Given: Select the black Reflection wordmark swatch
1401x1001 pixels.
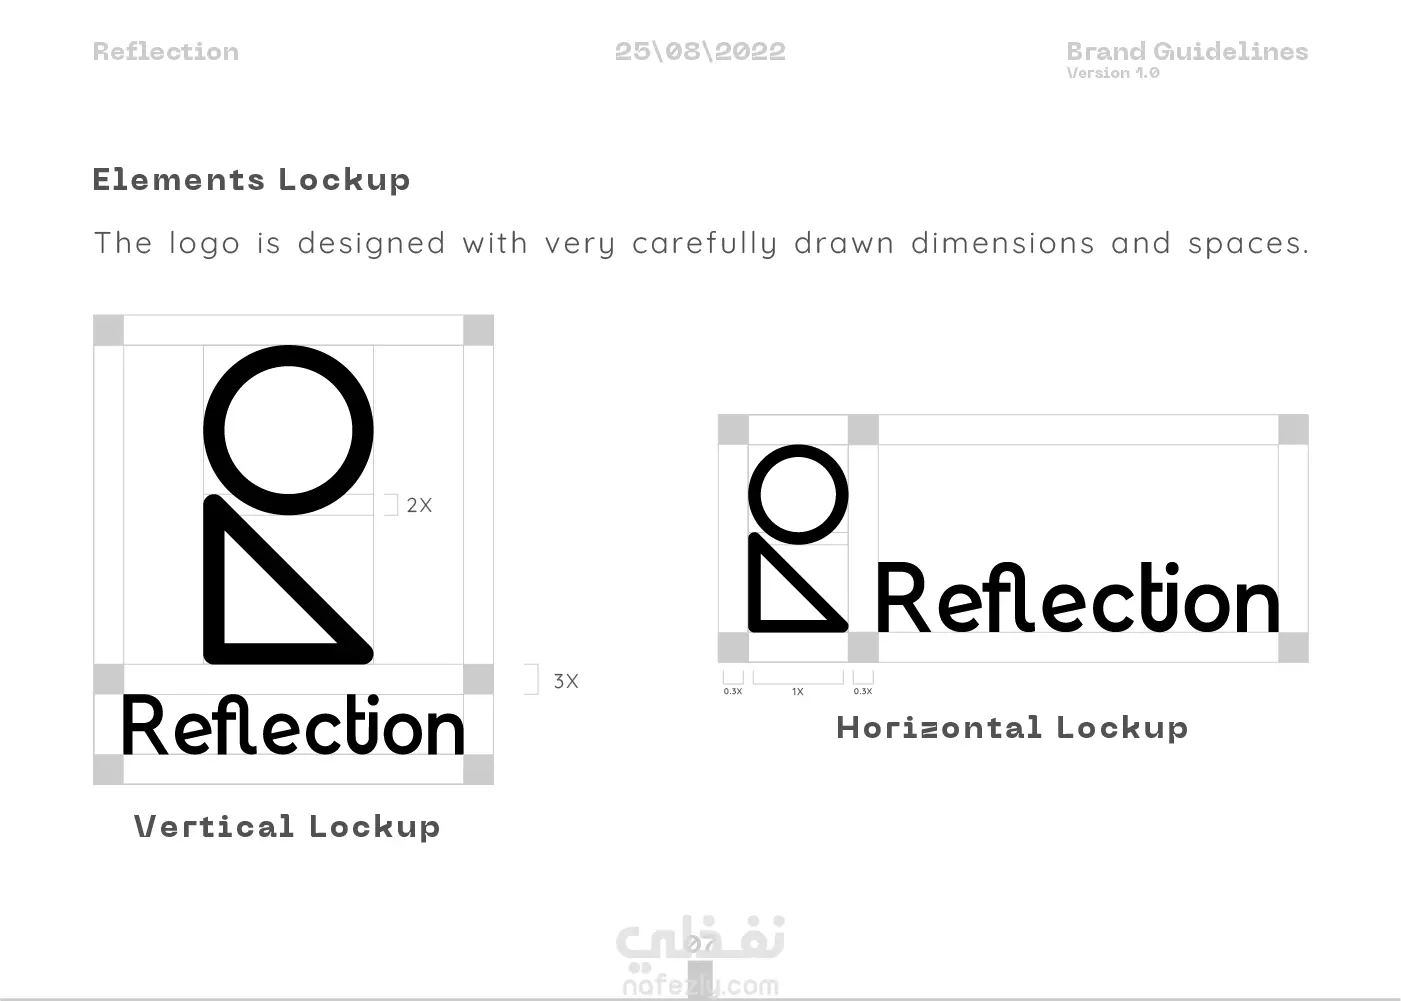Looking at the screenshot, I should point(1075,598).
